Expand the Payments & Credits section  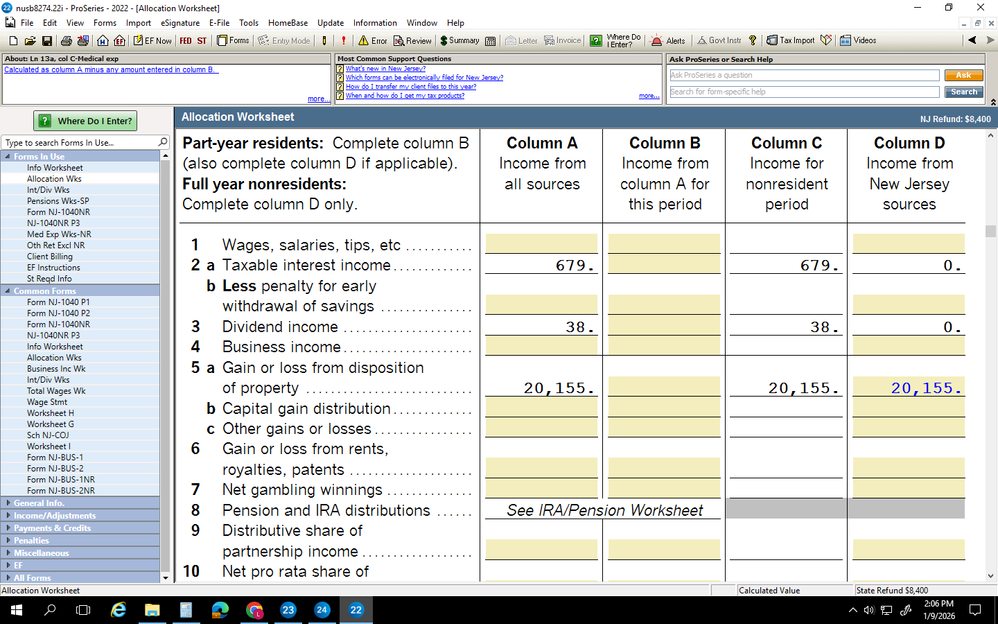pos(52,528)
